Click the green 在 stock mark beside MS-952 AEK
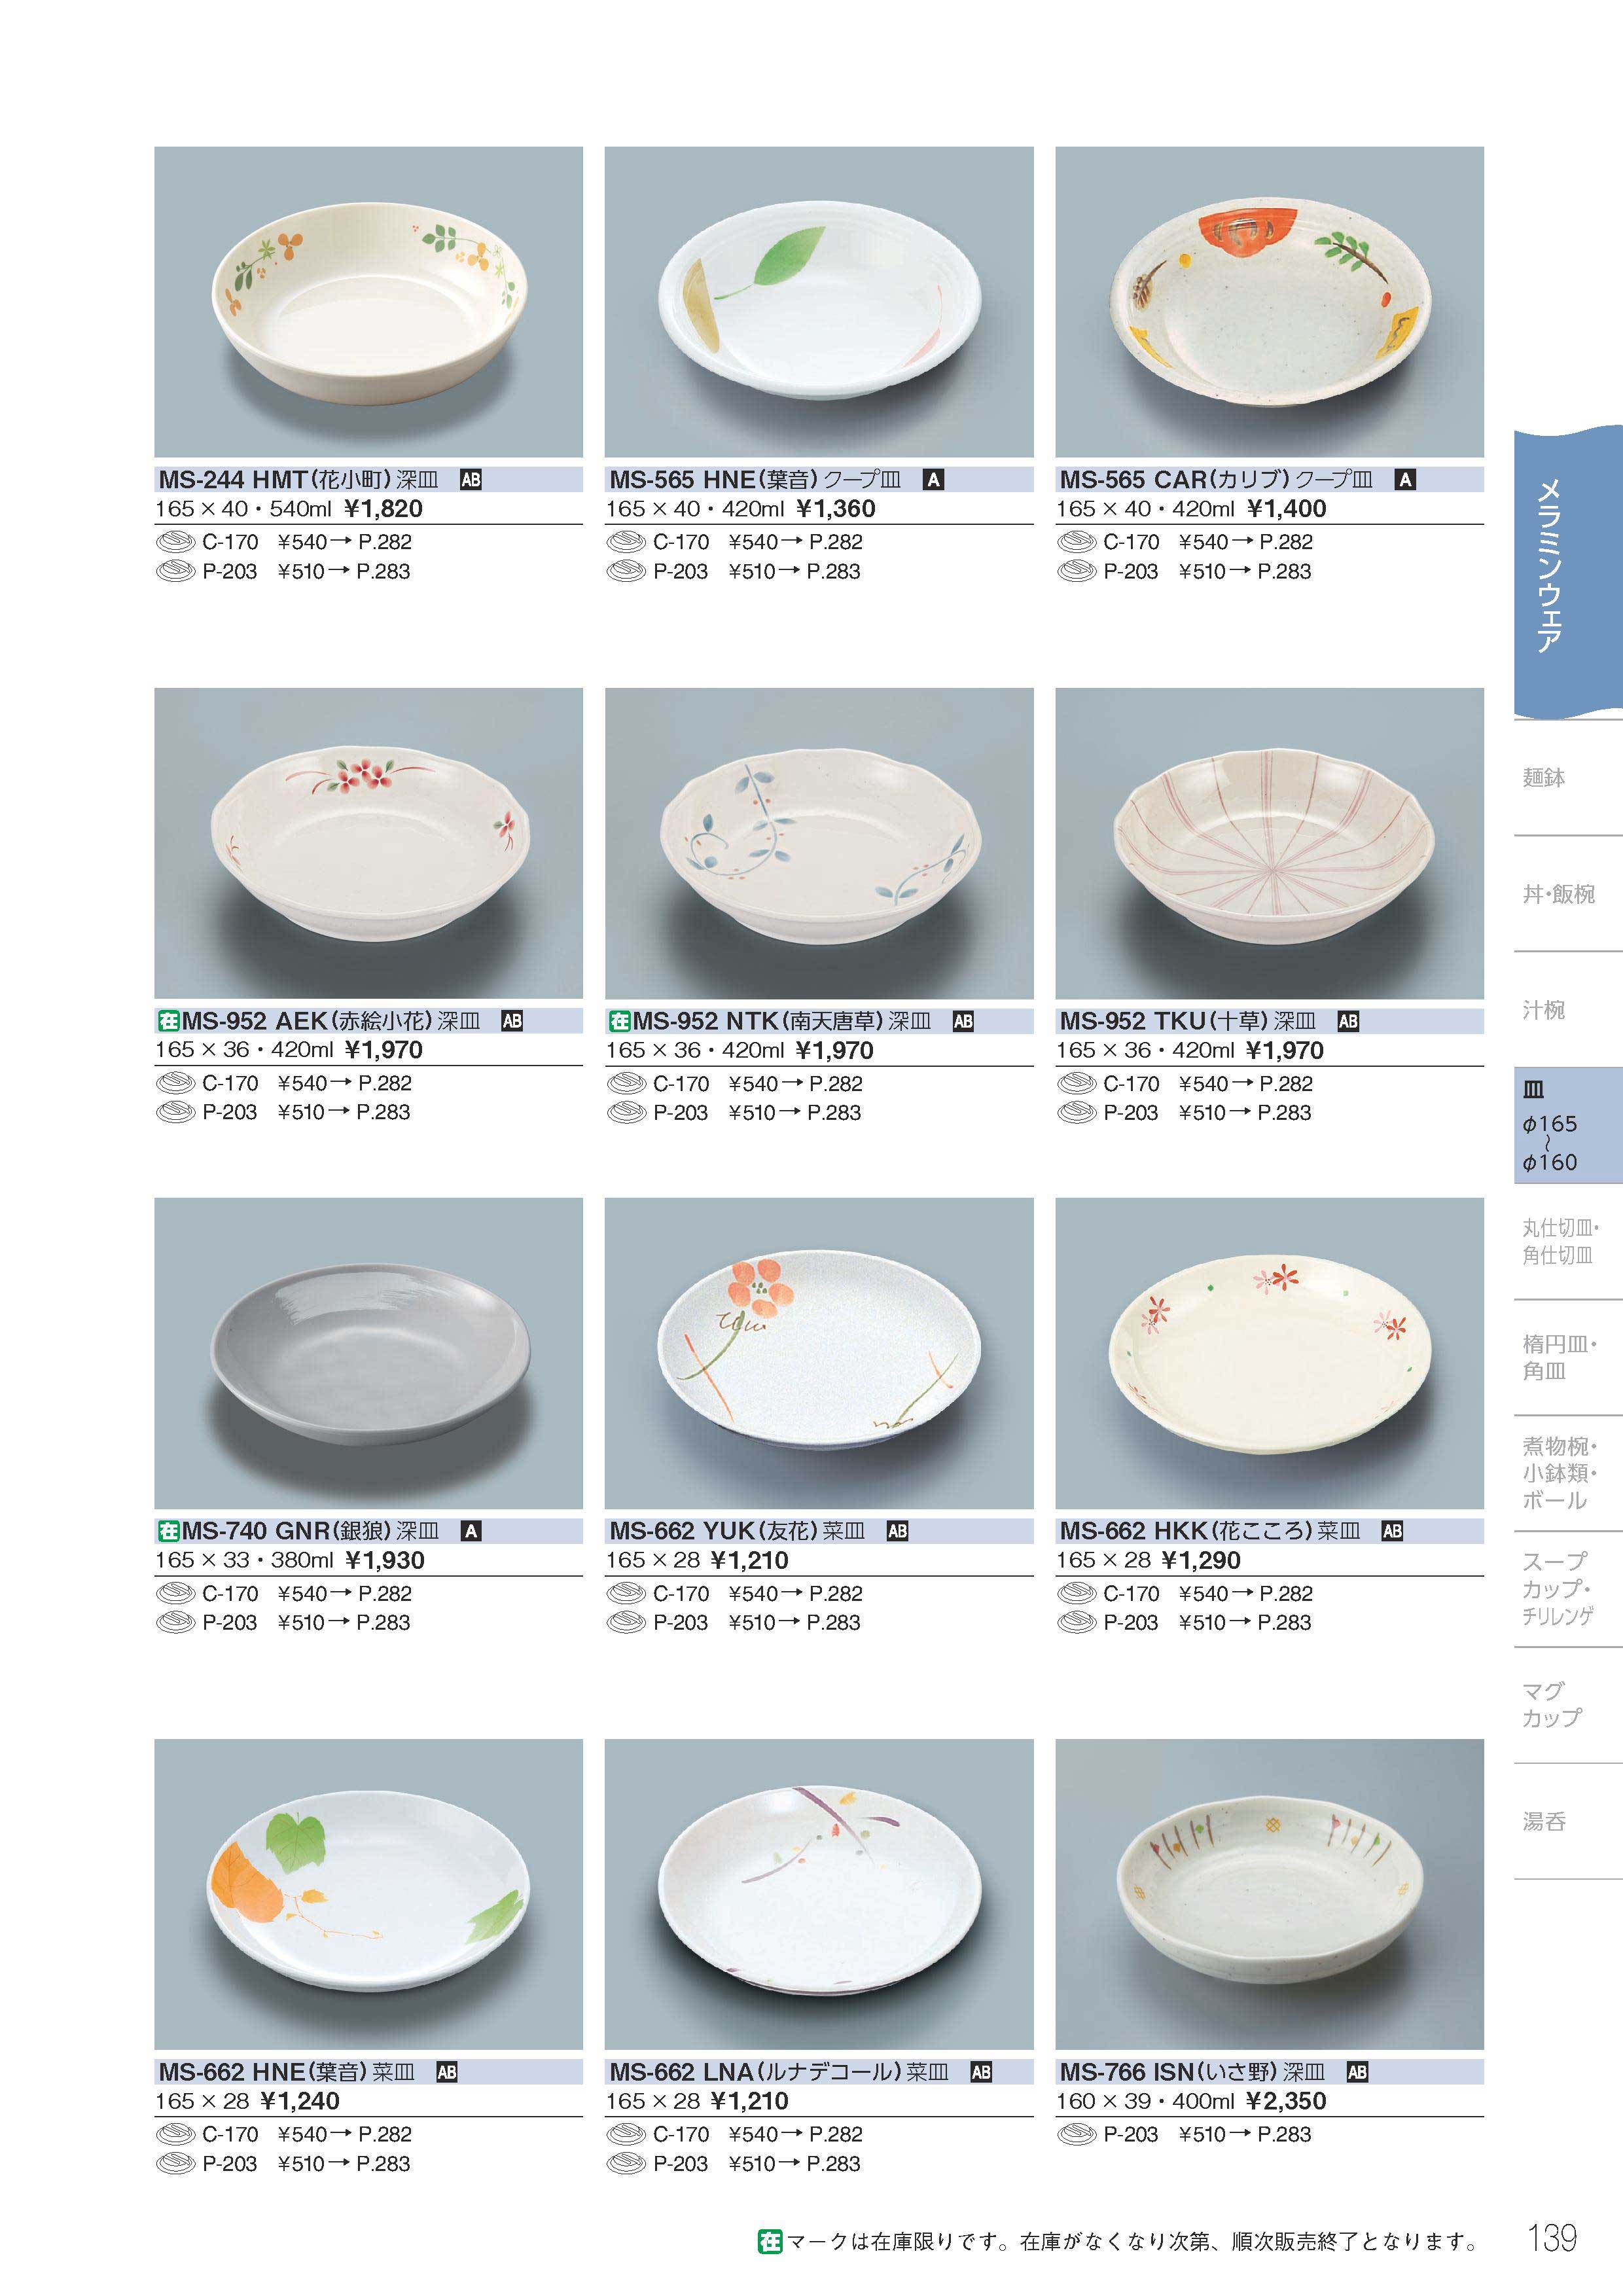Image resolution: width=1623 pixels, height=2296 pixels. coord(168,1021)
